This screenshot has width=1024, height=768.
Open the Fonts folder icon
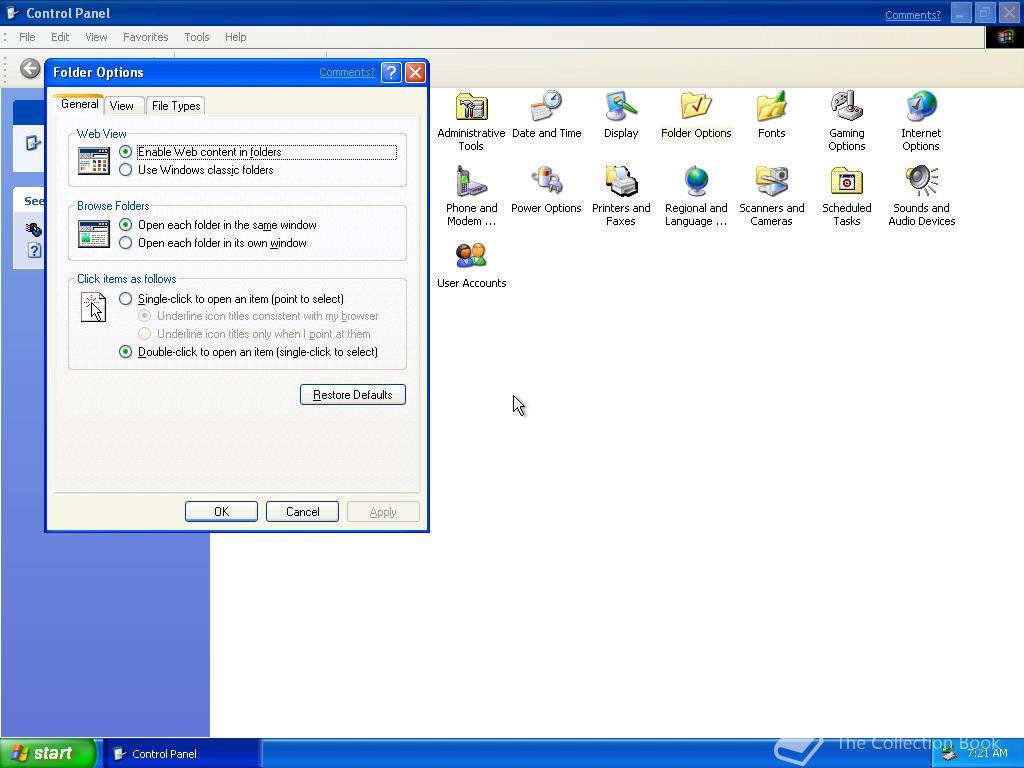(771, 115)
